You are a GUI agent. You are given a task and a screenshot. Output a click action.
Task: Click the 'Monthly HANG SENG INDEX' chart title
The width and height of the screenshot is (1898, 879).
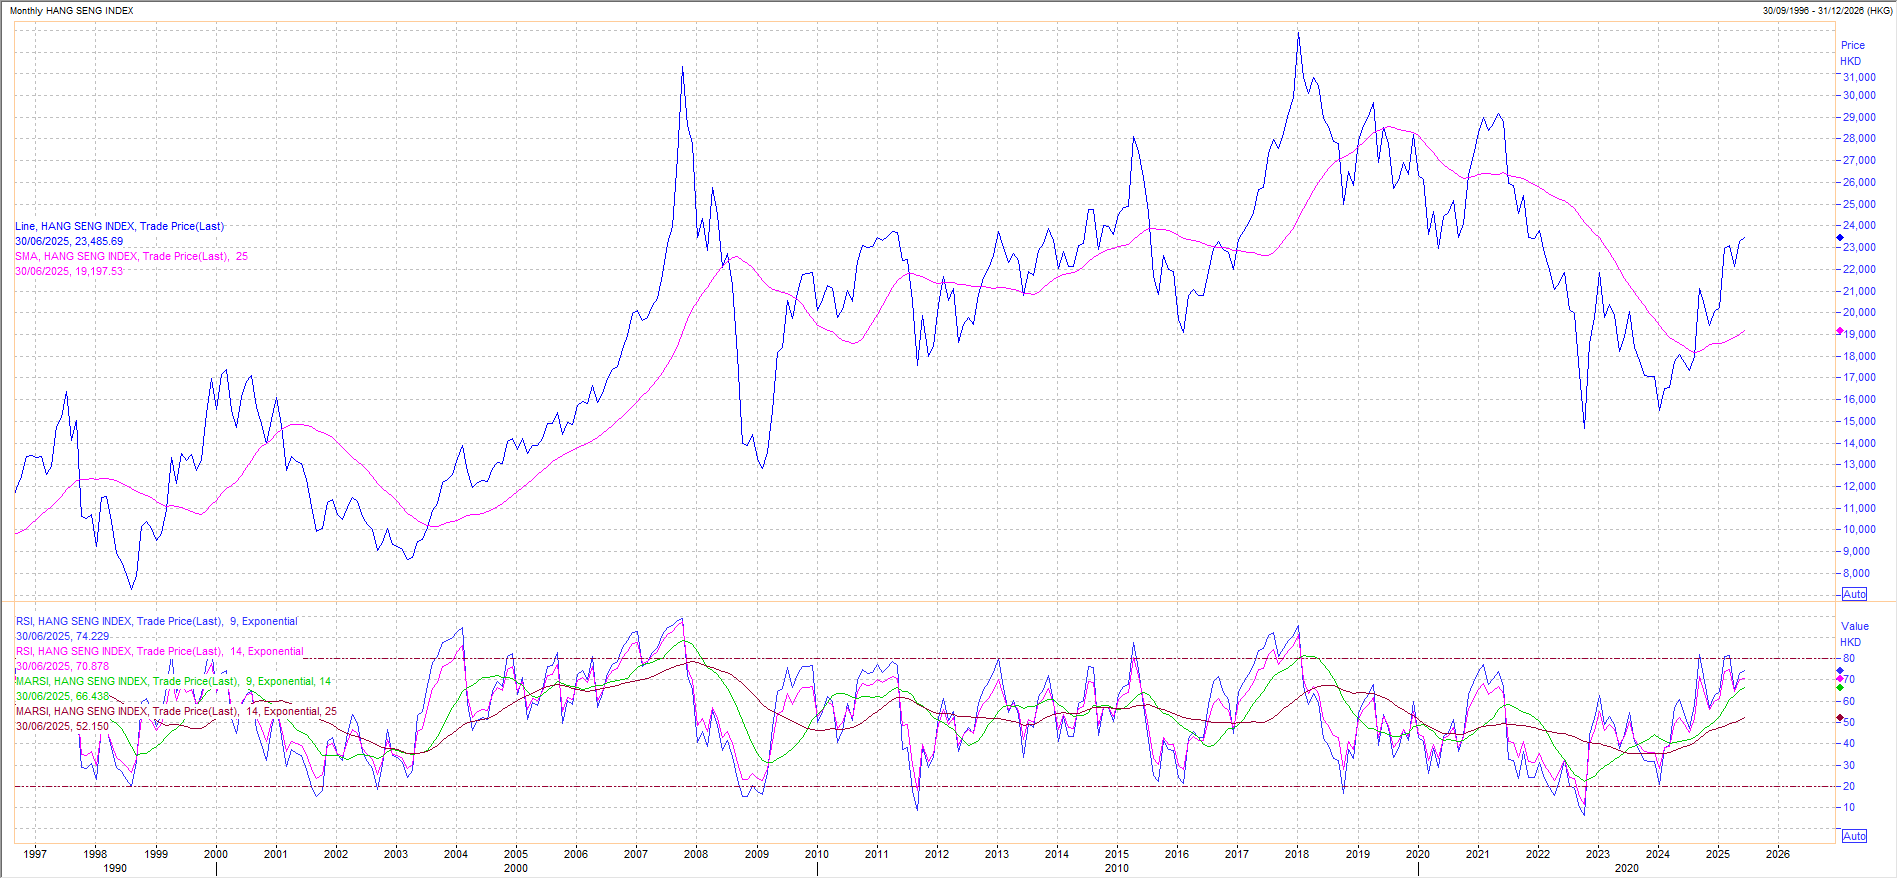pos(71,11)
